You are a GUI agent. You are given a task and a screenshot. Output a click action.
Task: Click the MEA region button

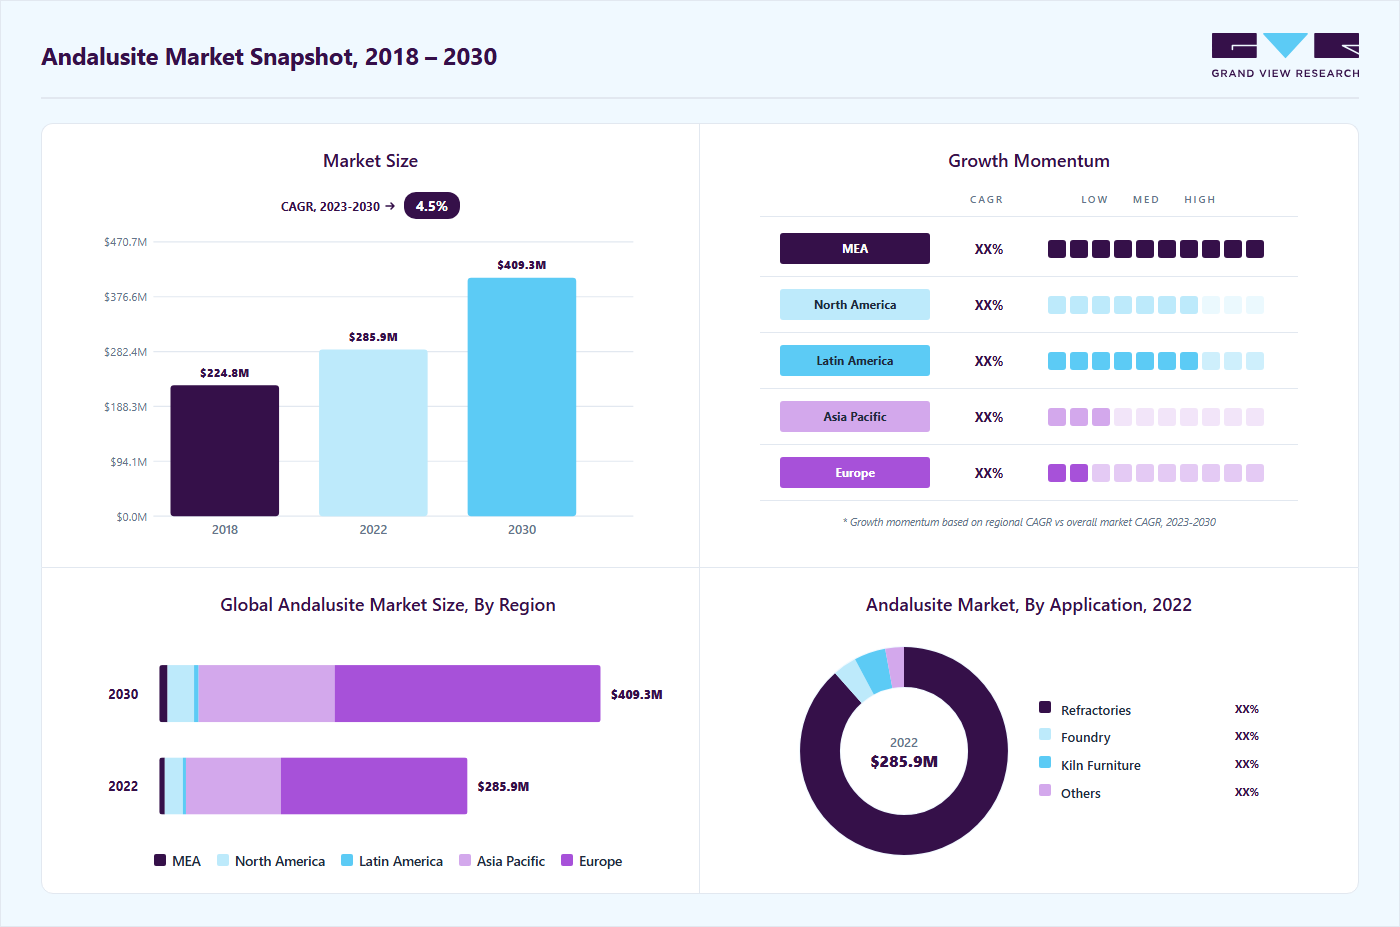pos(855,249)
